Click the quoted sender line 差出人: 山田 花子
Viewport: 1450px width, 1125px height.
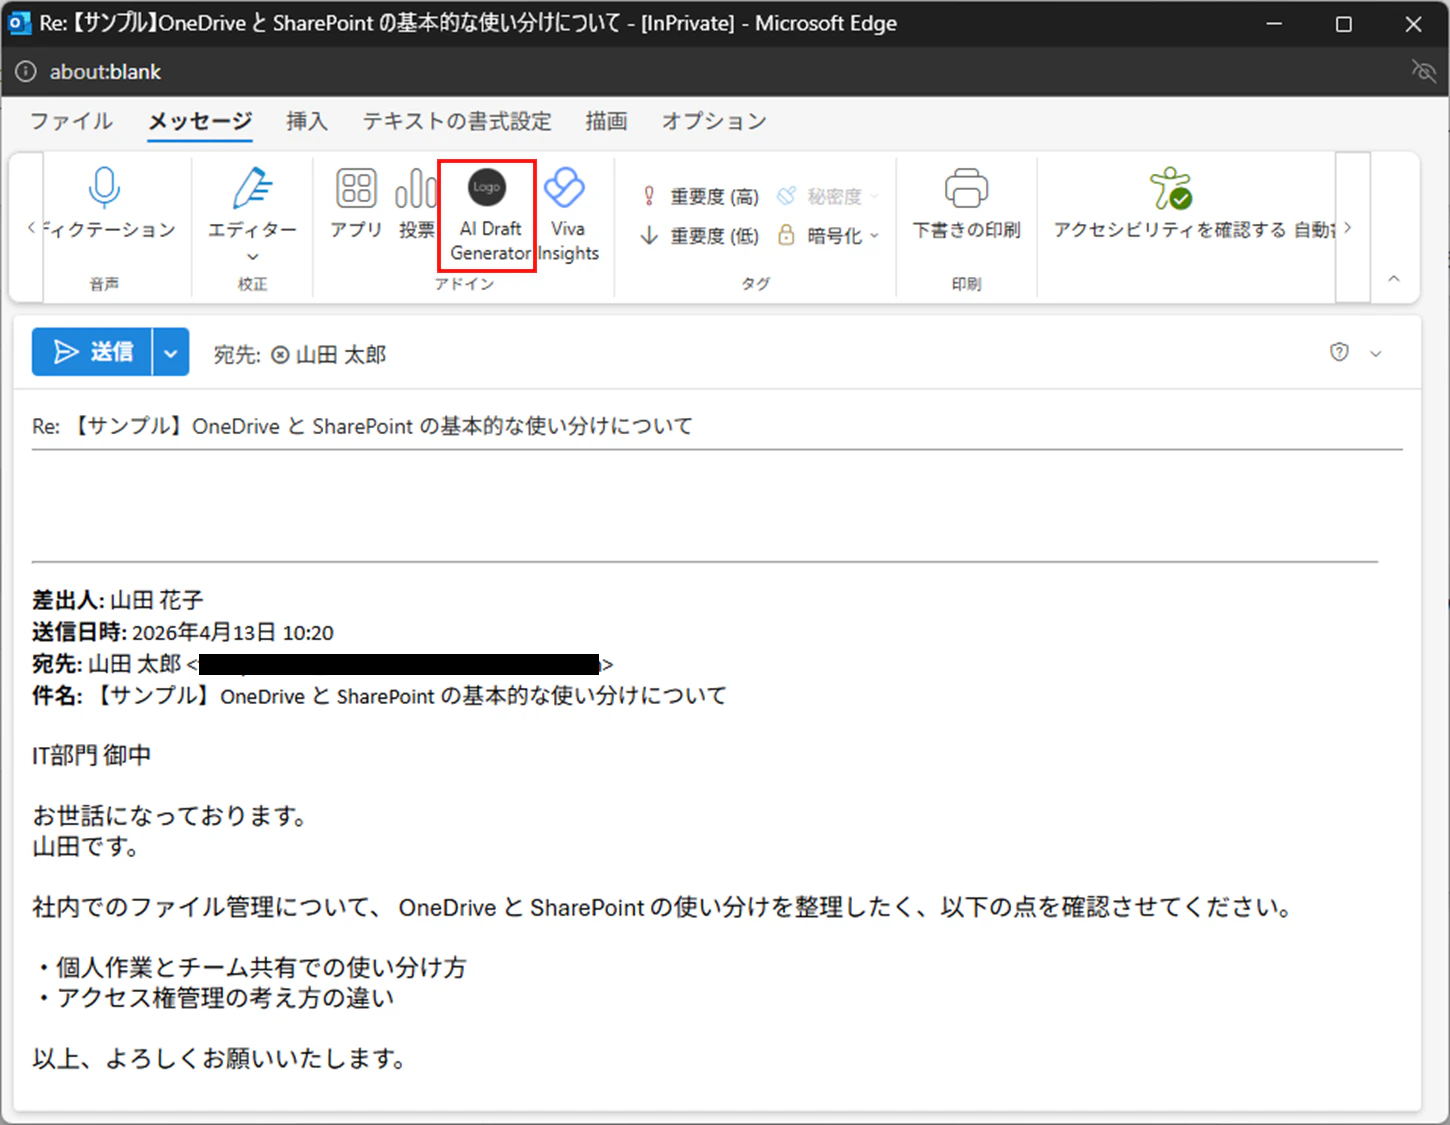pyautogui.click(x=118, y=600)
